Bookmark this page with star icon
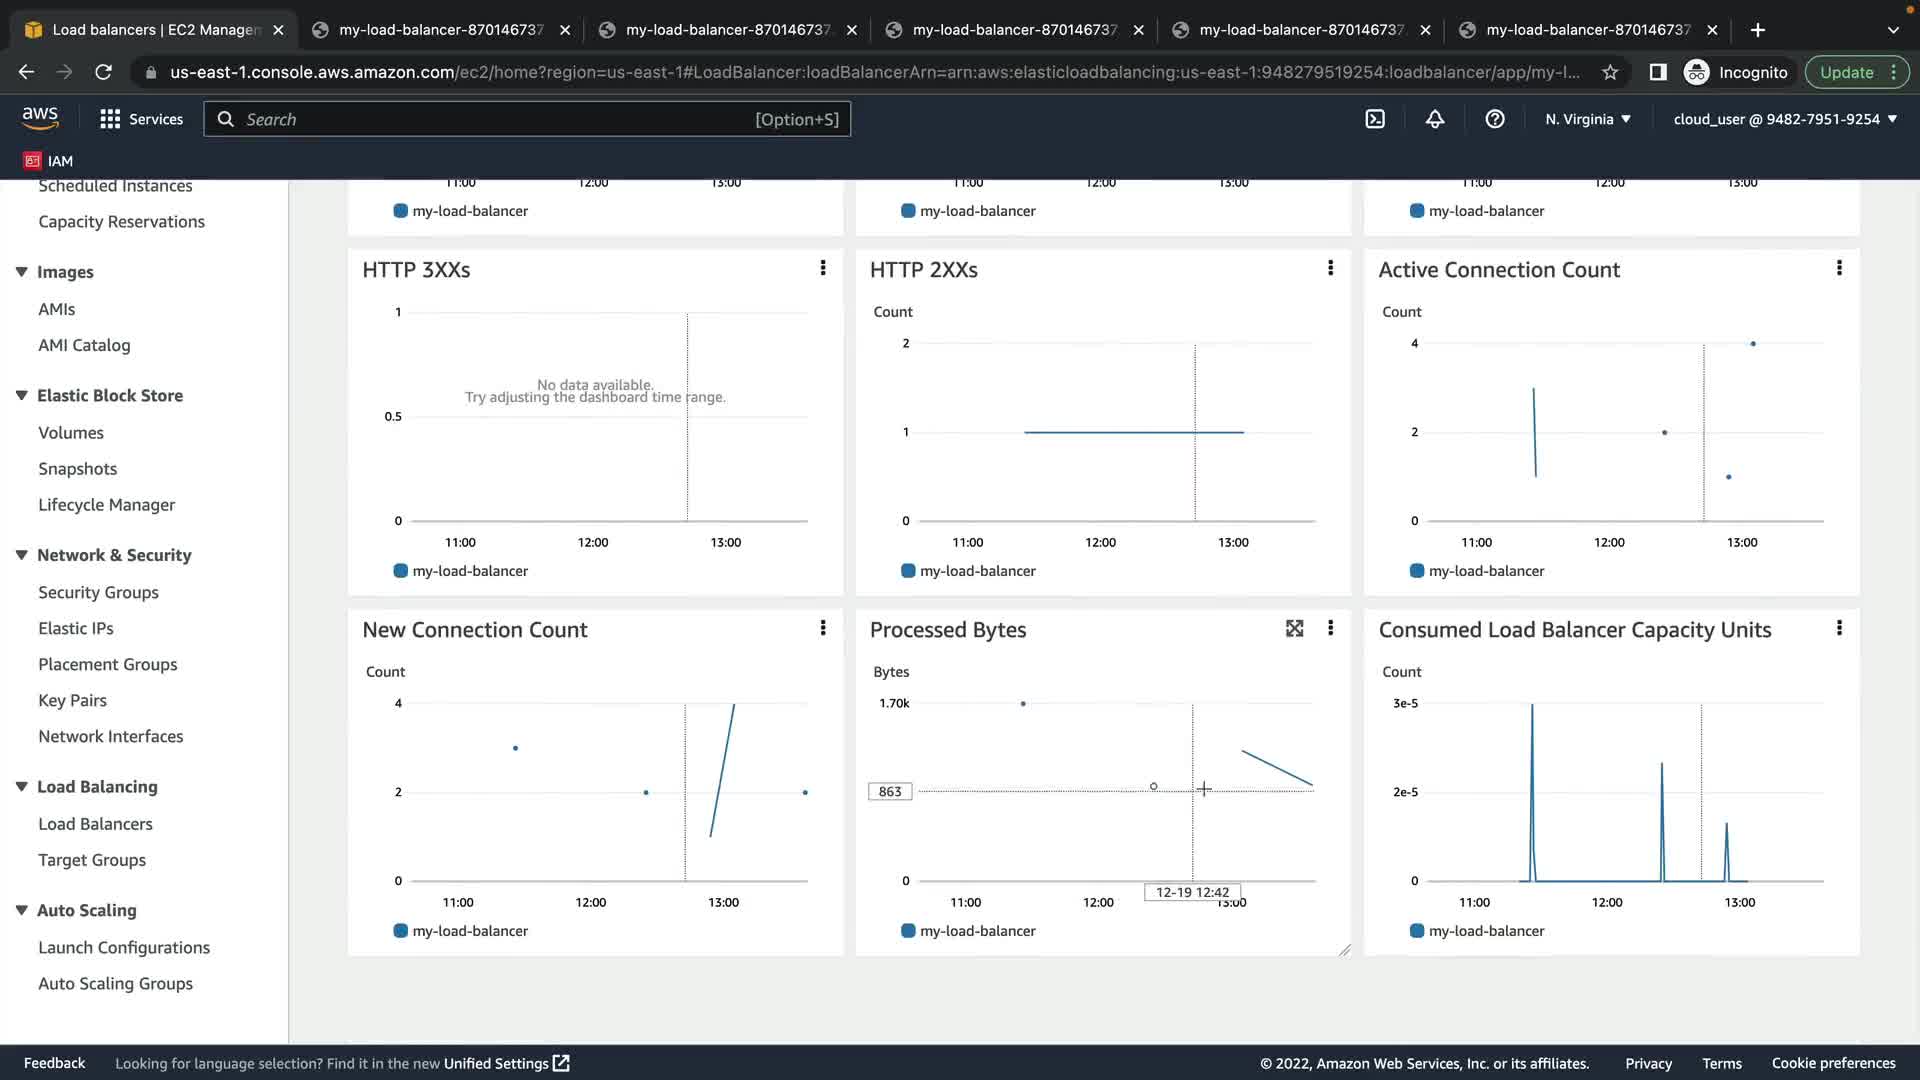The width and height of the screenshot is (1920, 1080). point(1610,72)
